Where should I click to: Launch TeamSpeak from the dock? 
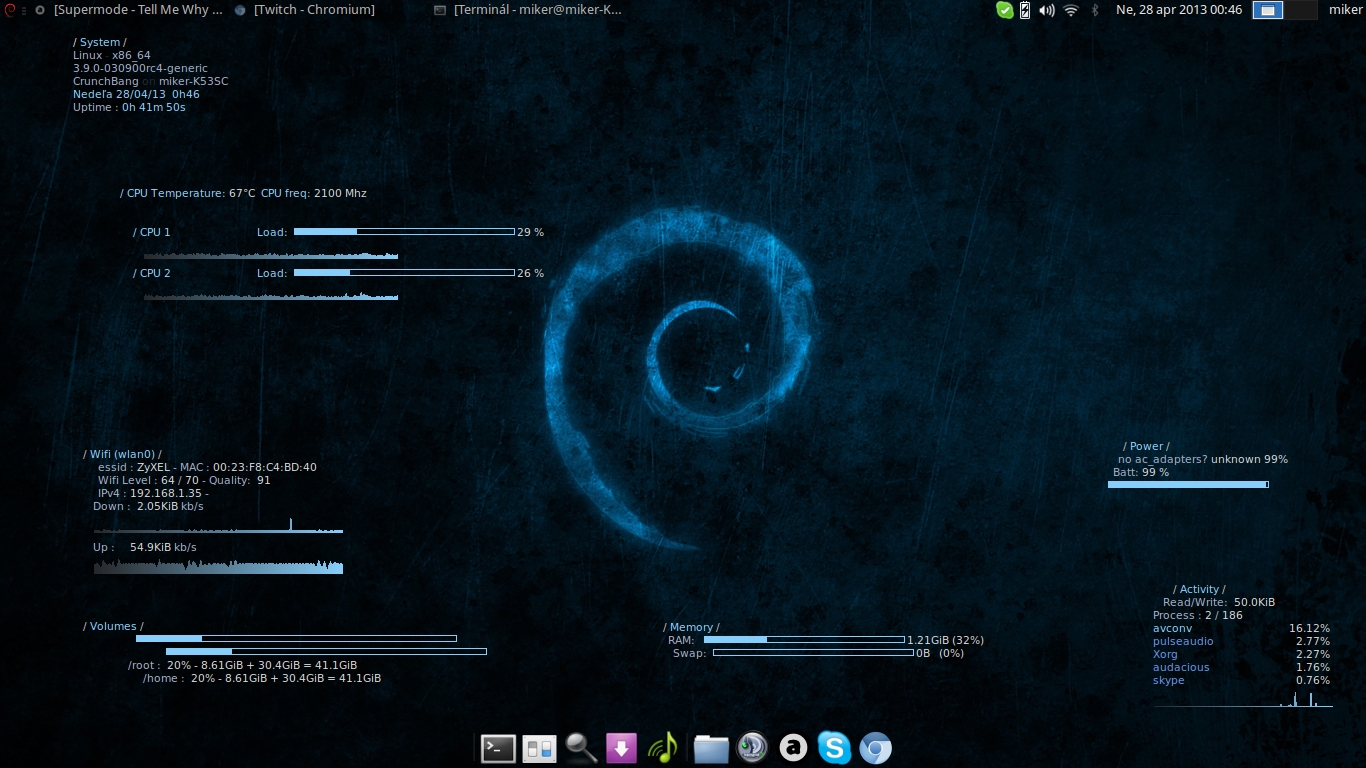pyautogui.click(x=752, y=748)
